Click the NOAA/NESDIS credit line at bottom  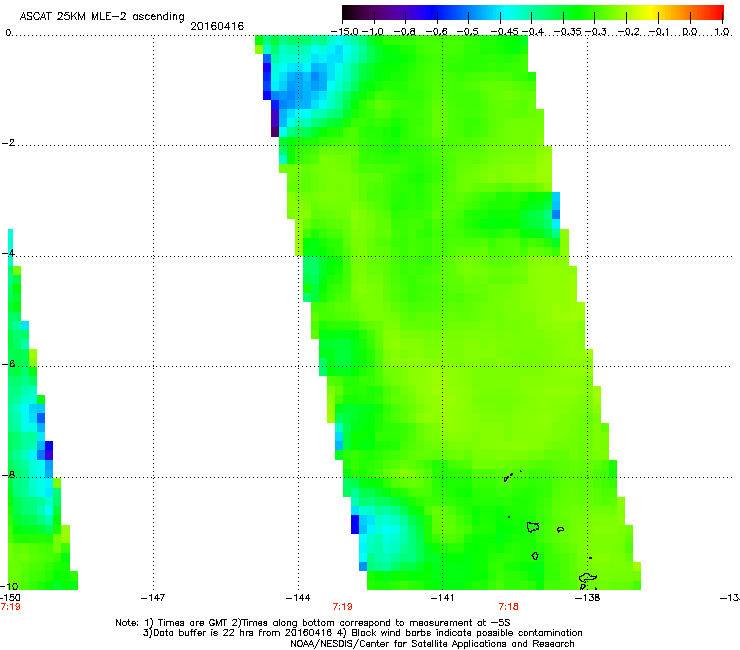coord(432,644)
